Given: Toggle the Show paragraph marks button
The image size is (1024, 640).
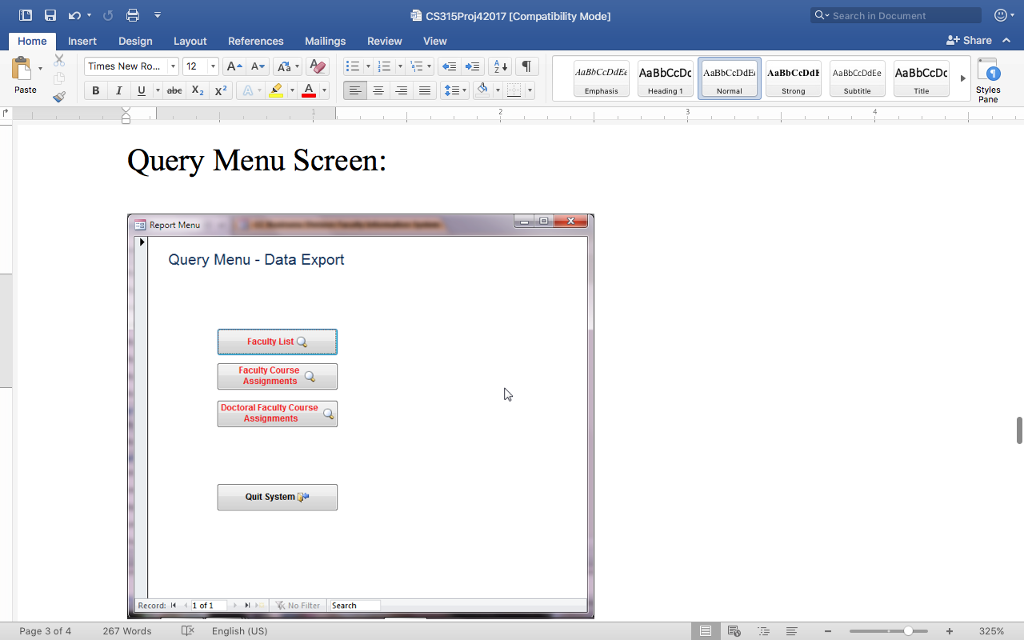Looking at the screenshot, I should pos(526,67).
